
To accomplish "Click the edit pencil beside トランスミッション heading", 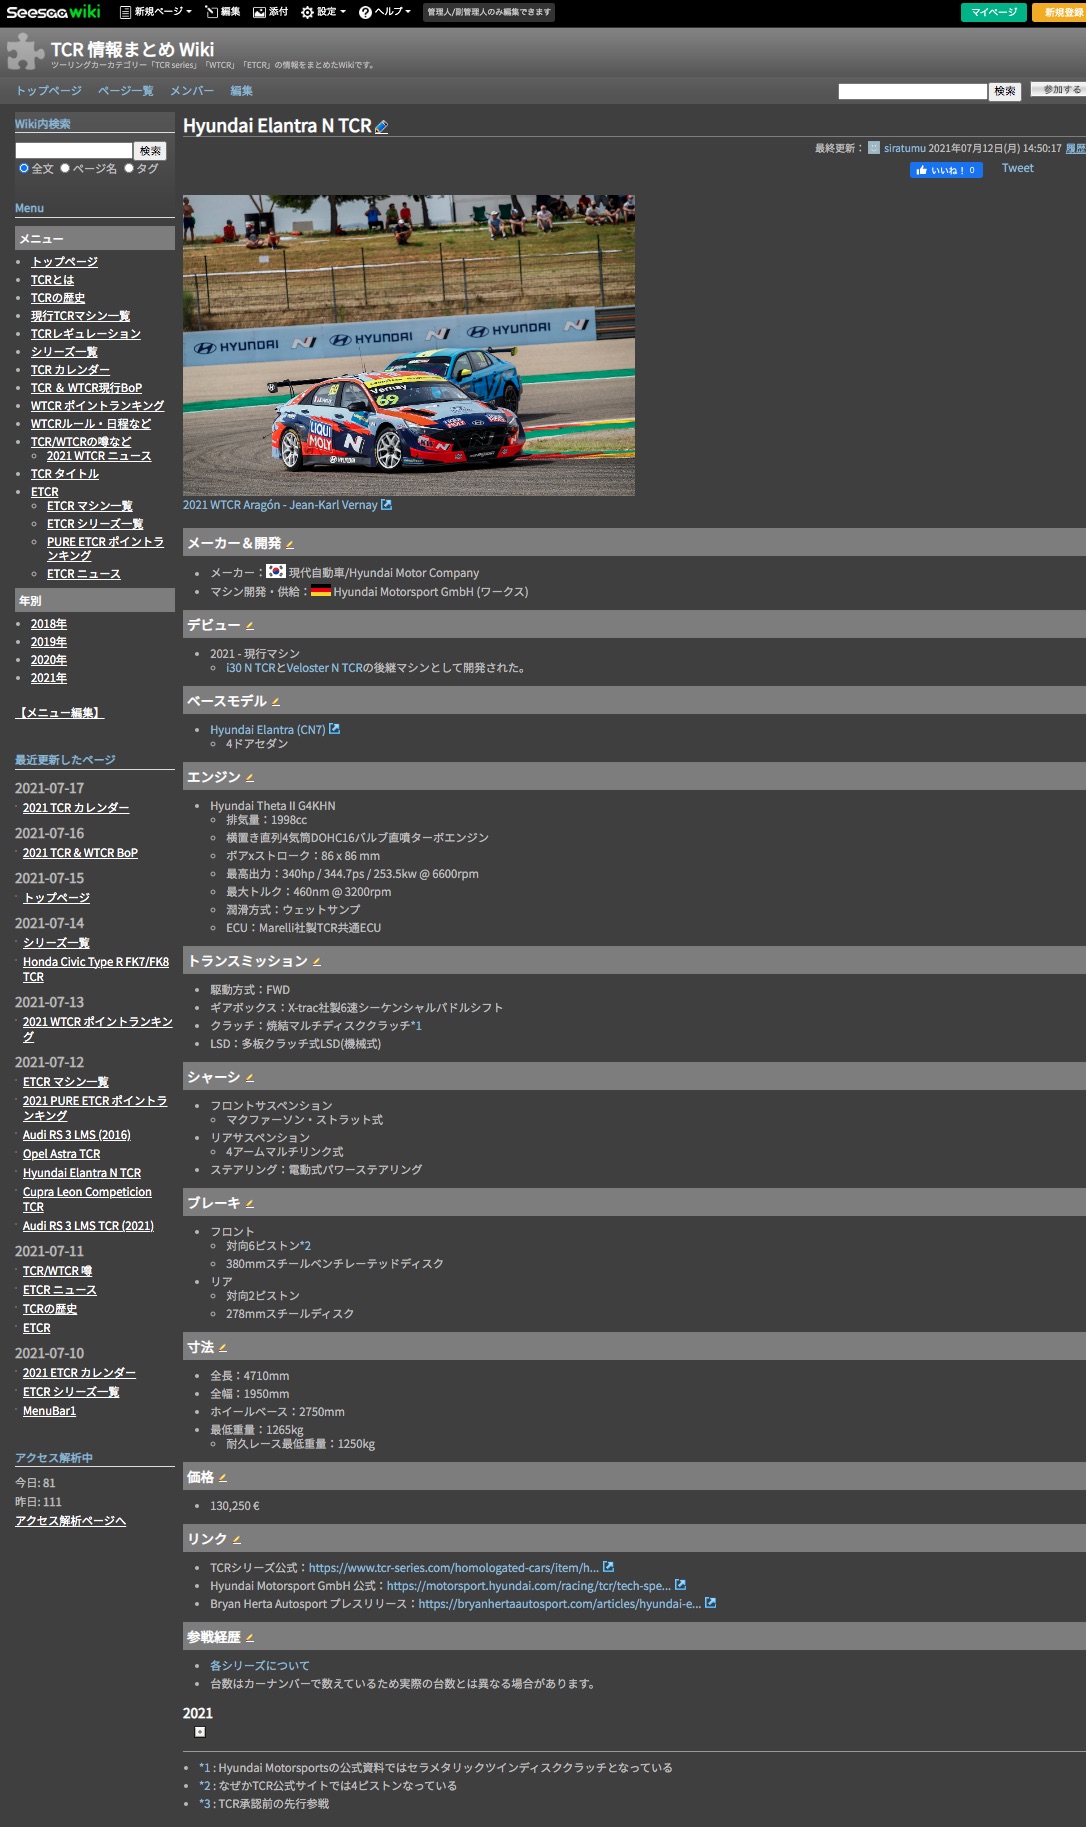I will coord(317,962).
